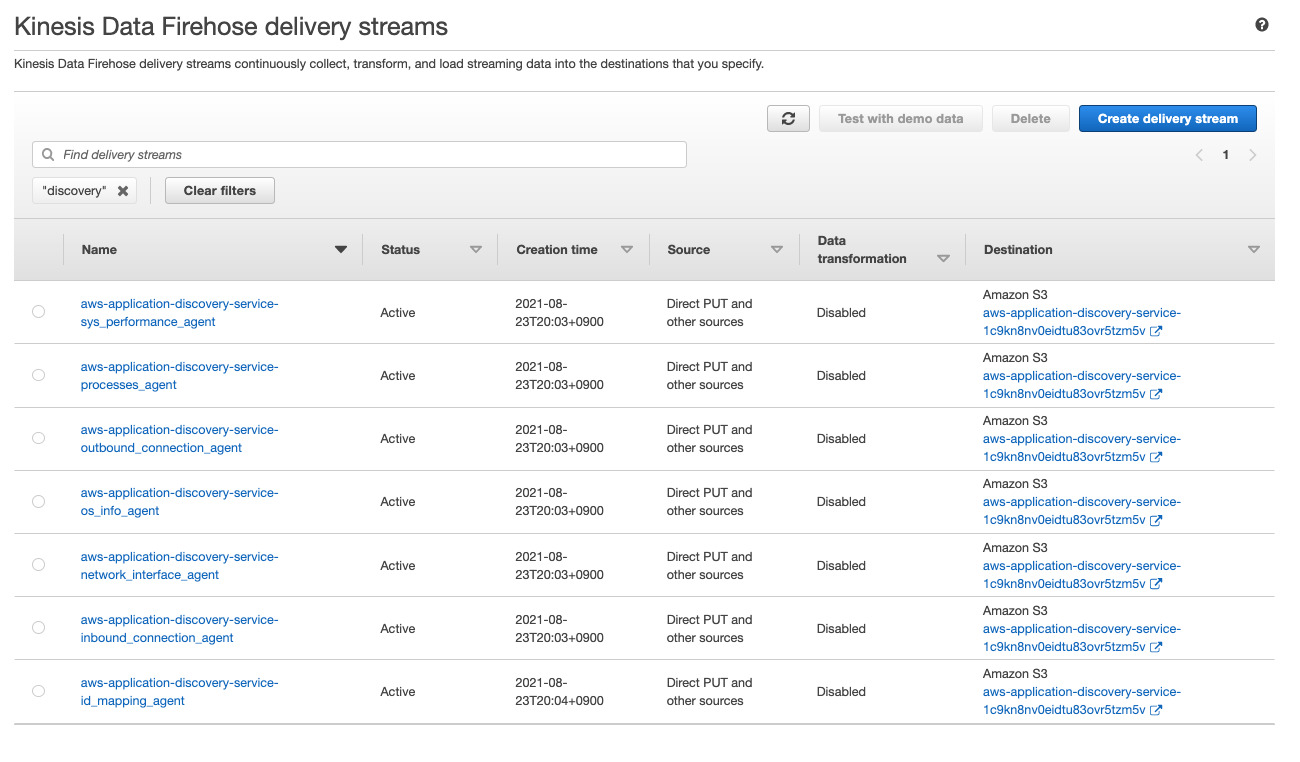Image resolution: width=1300 pixels, height=762 pixels.
Task: Click the Delete button
Action: point(1031,118)
